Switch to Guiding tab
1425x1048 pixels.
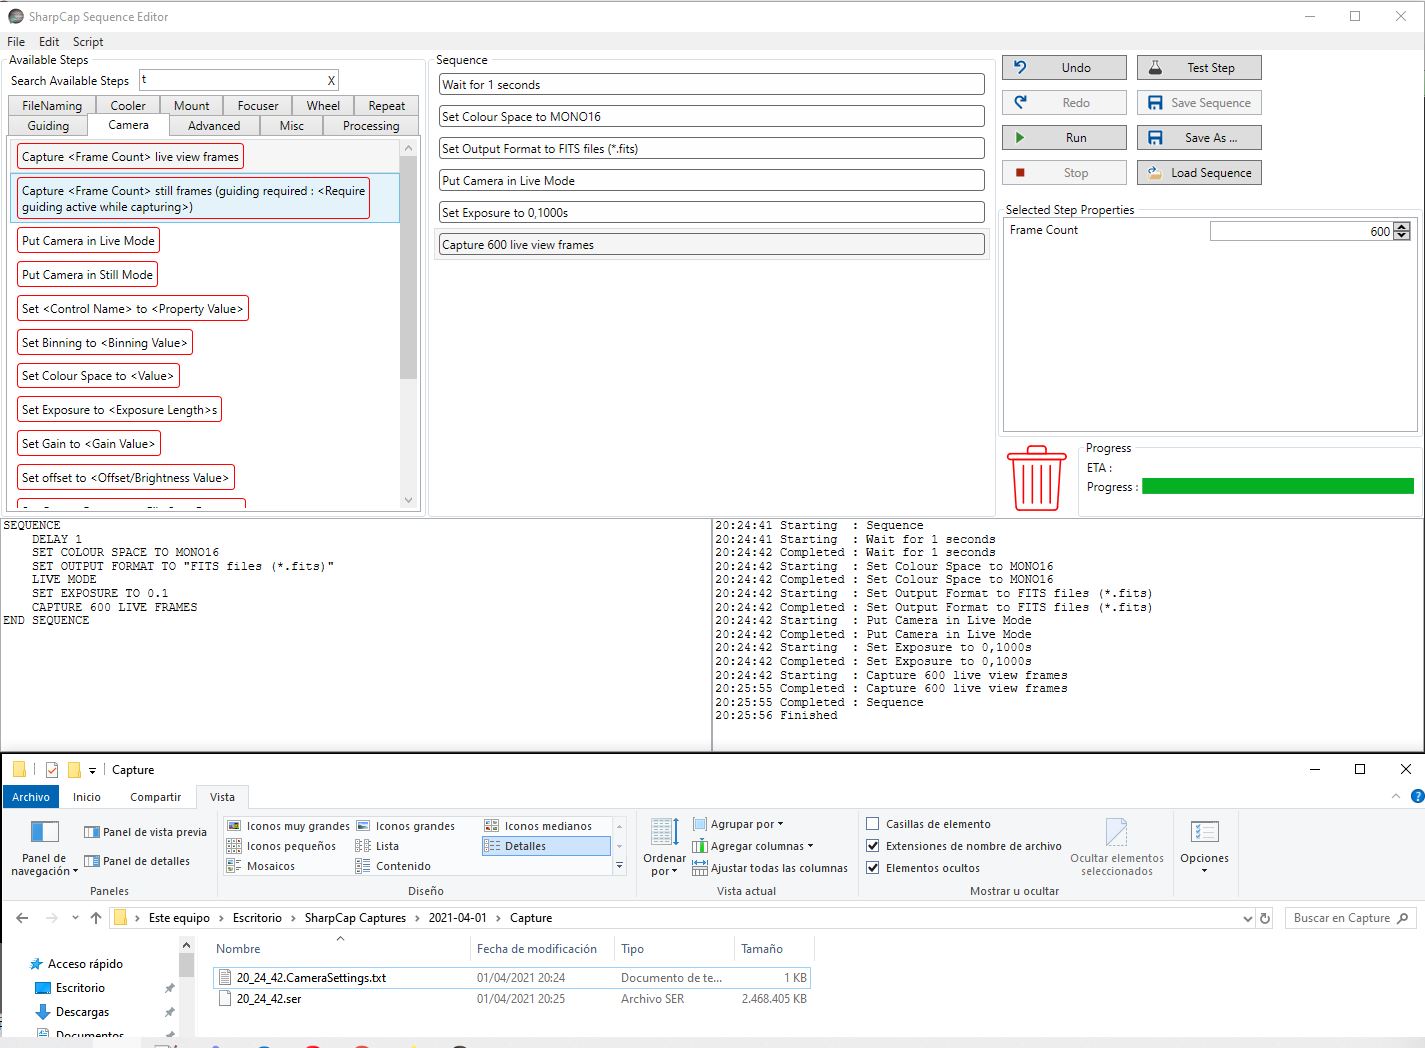click(x=48, y=126)
